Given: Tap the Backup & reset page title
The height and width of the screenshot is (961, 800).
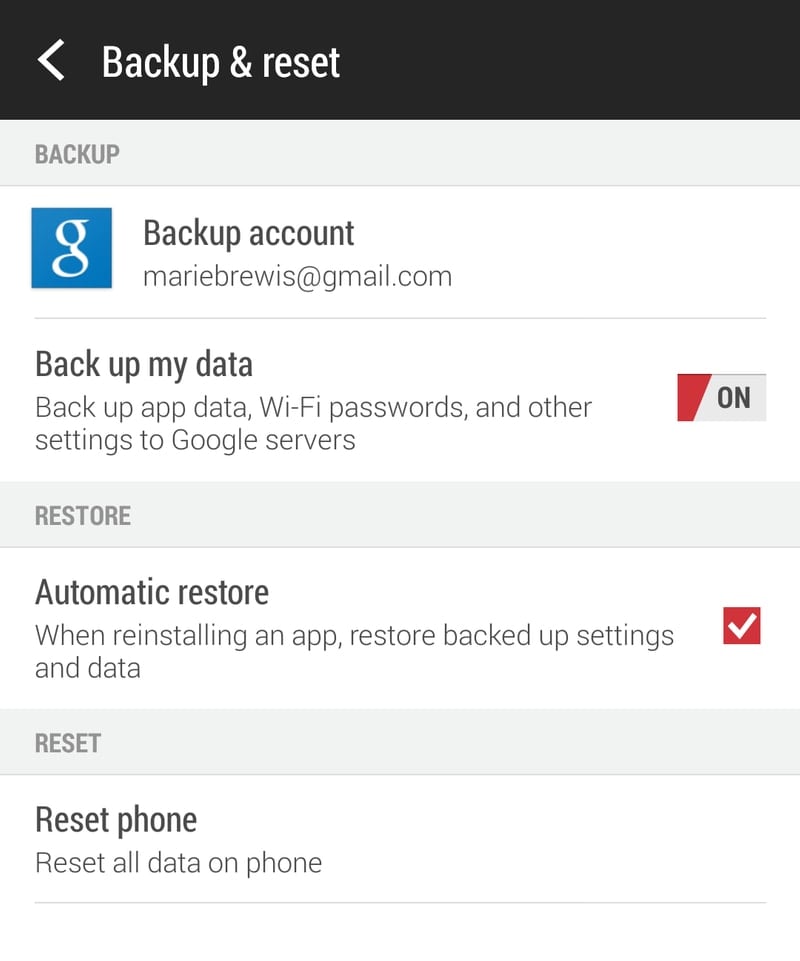Looking at the screenshot, I should point(221,61).
